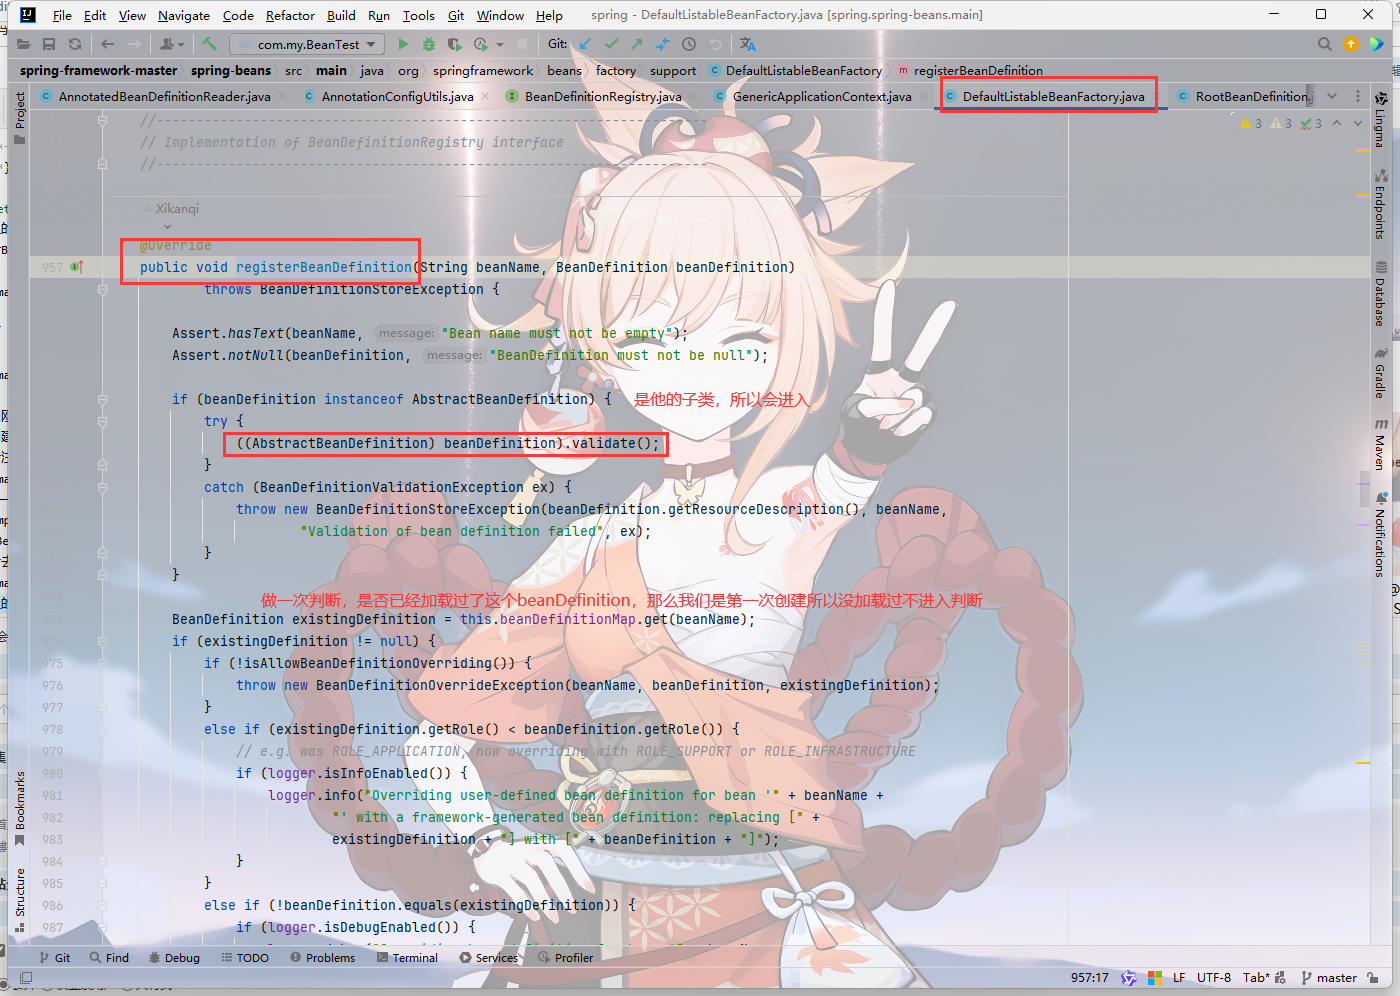
Task: Open the File menu
Action: click(62, 15)
